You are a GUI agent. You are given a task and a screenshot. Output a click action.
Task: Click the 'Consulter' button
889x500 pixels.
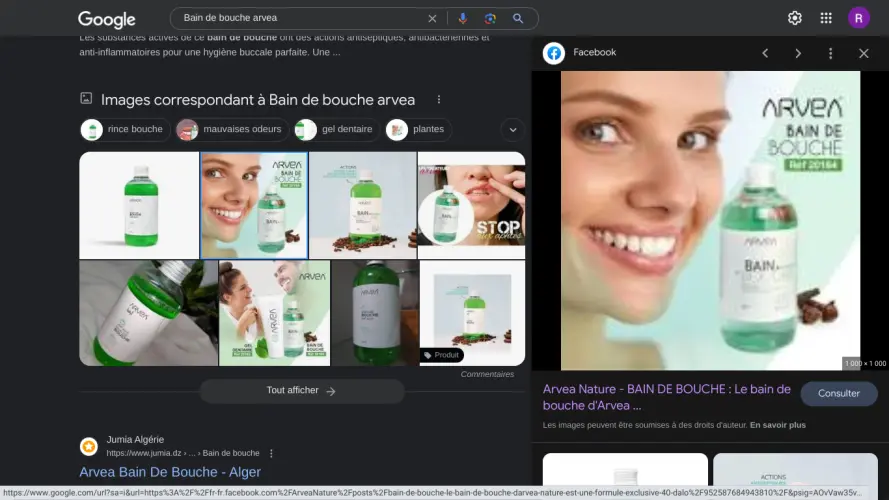pos(839,393)
